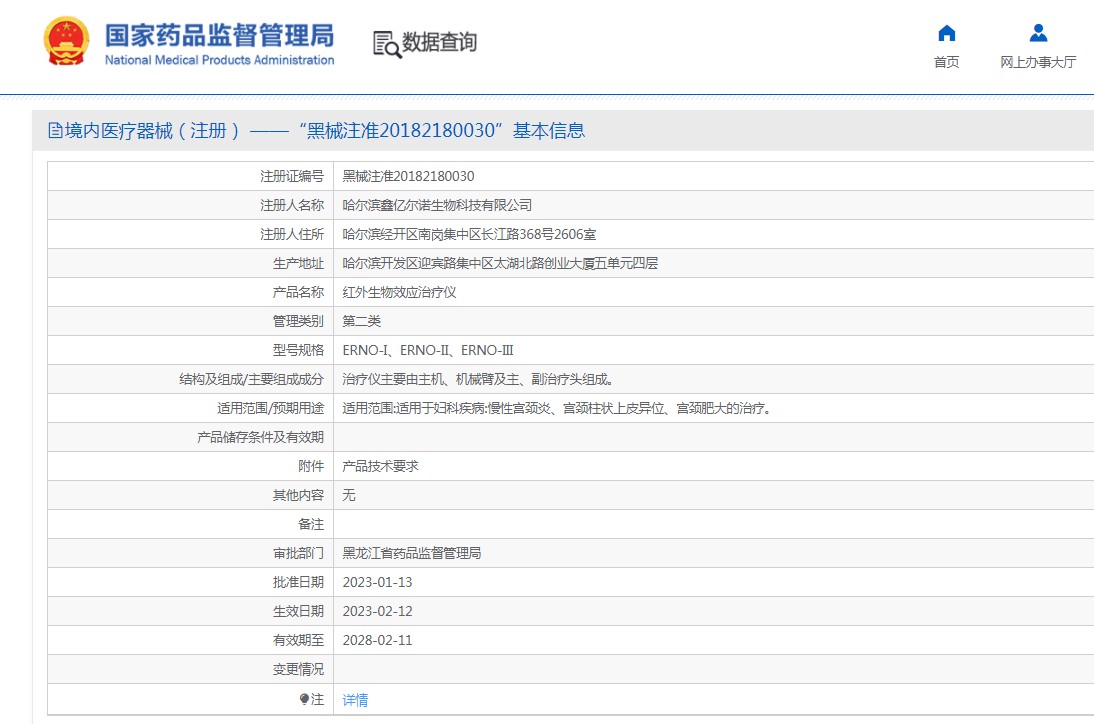Viewport: 1094px width, 724px height.
Task: Click the 型号规格 label
Action: click(298, 350)
